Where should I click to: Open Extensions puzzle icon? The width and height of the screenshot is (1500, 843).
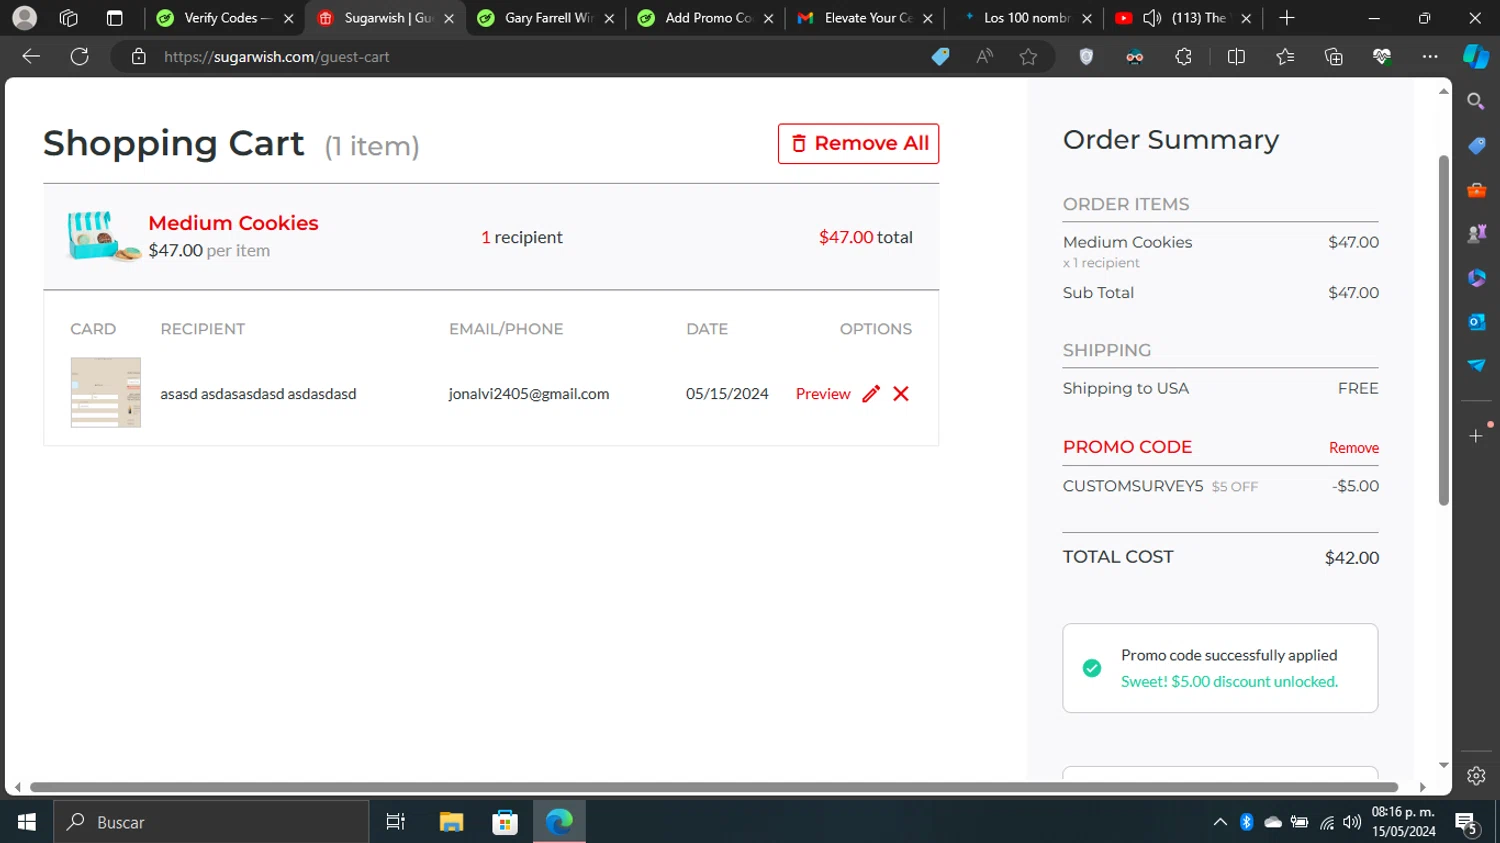pos(1184,57)
